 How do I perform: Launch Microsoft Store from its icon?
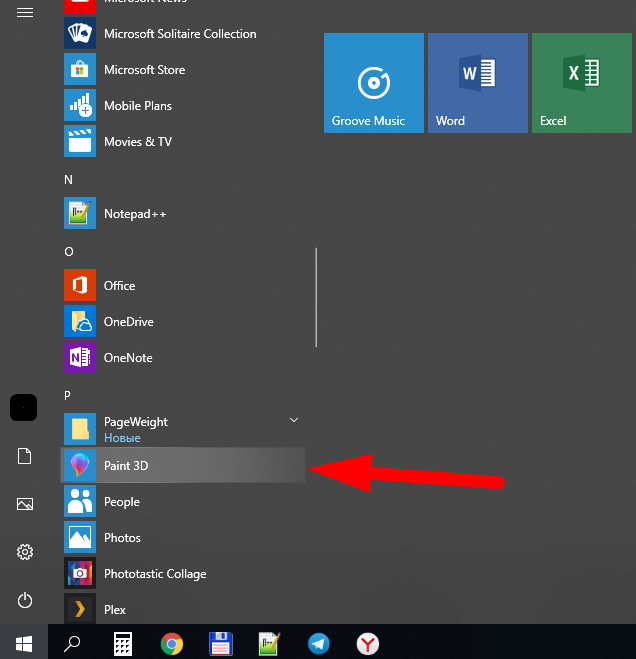(80, 69)
